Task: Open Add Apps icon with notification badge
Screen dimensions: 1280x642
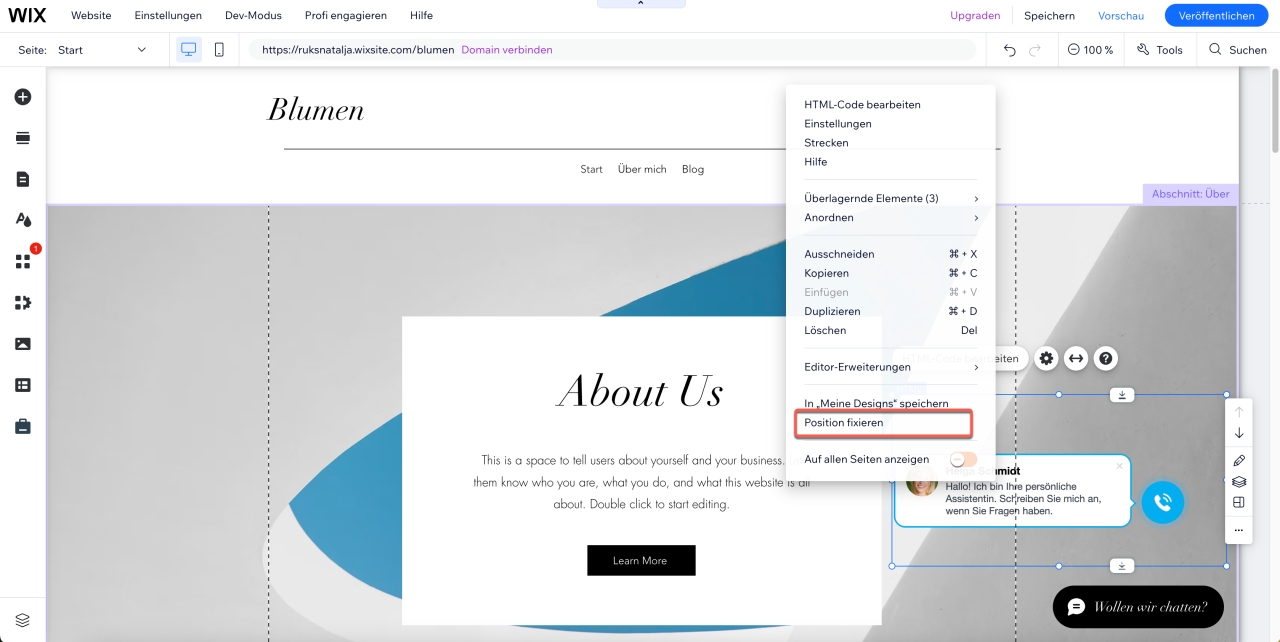Action: (23, 261)
